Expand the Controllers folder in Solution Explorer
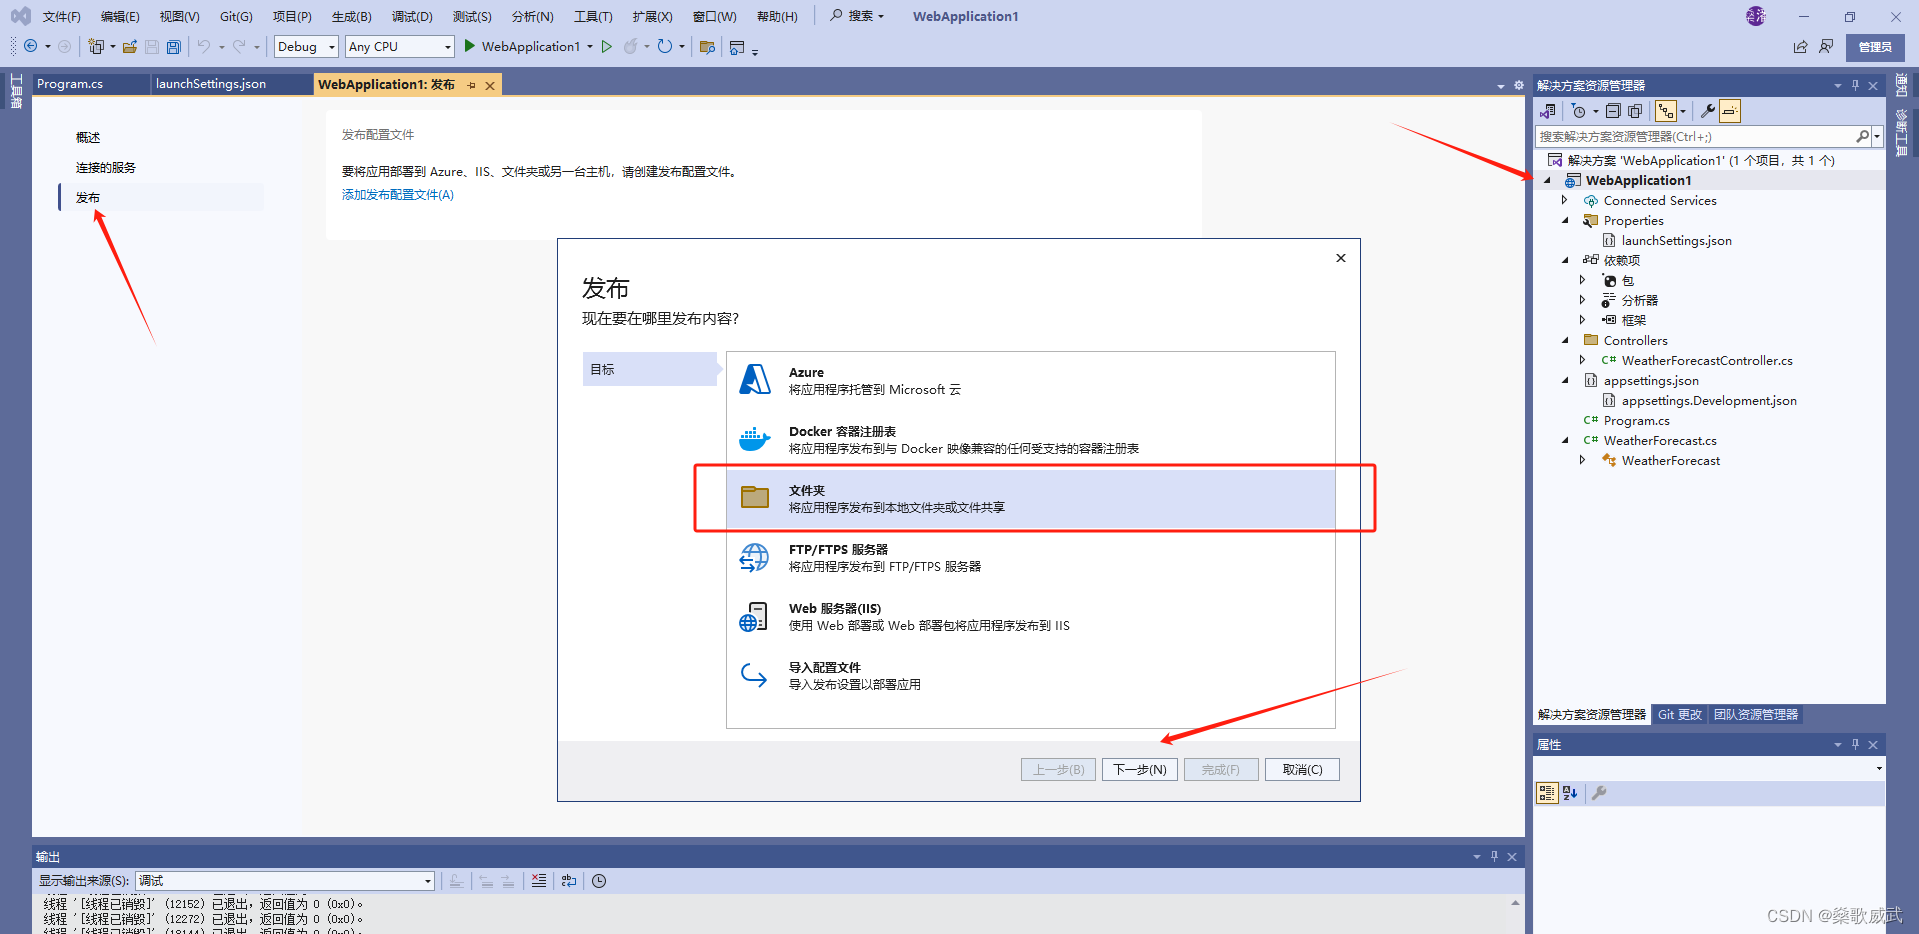 pos(1565,340)
